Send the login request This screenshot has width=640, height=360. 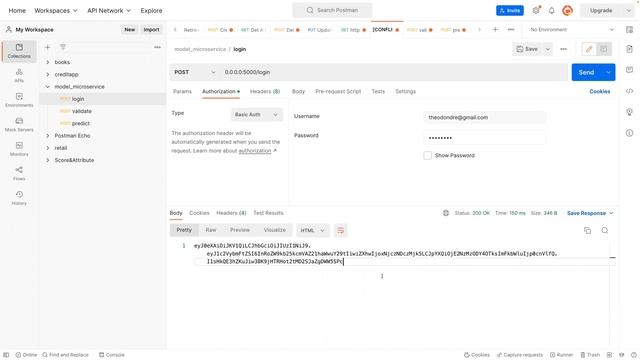[586, 72]
